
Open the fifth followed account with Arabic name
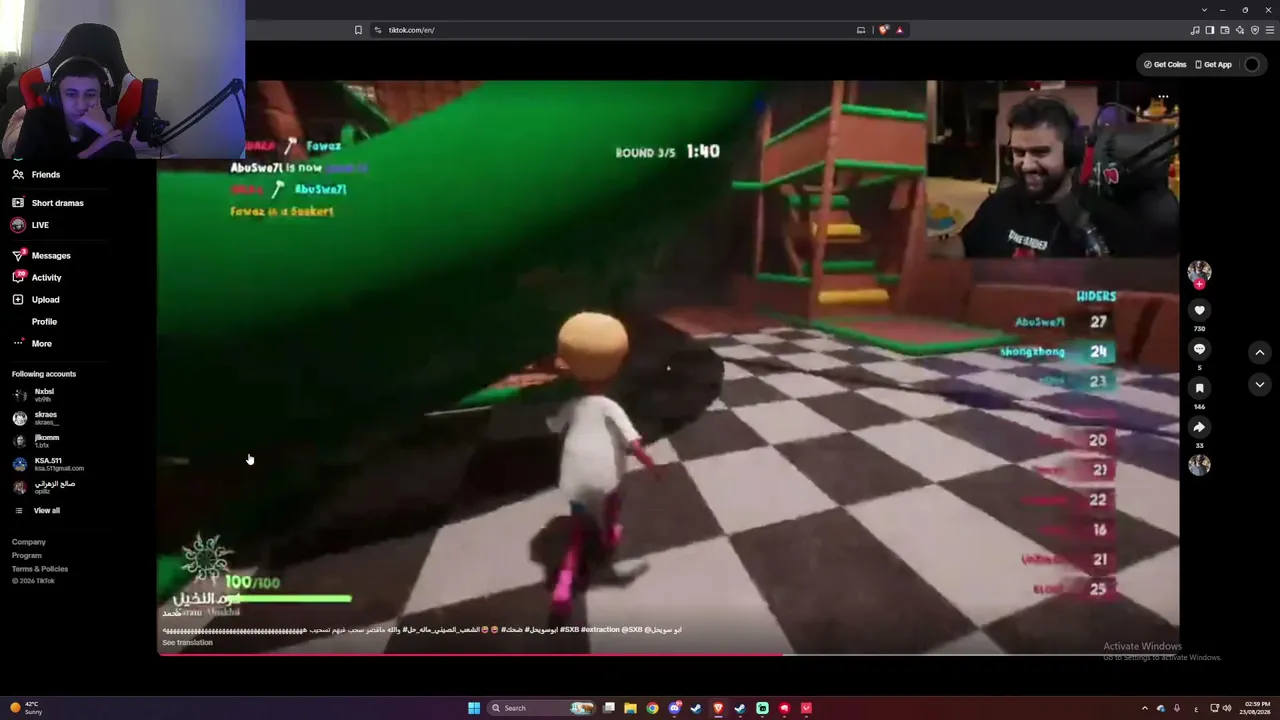44,487
